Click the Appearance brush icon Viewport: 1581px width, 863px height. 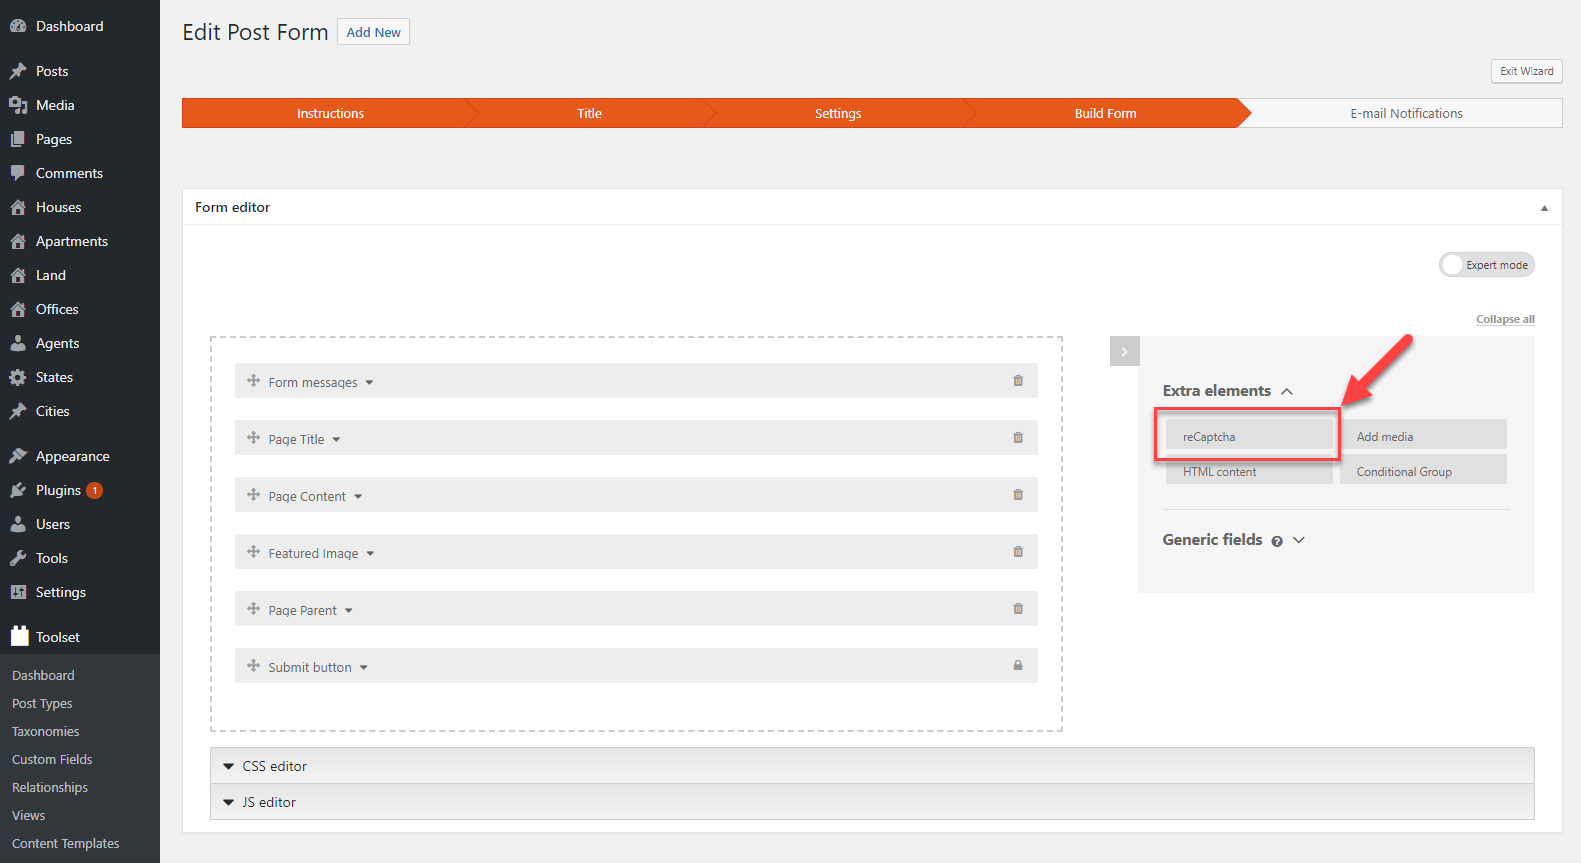[x=18, y=456]
